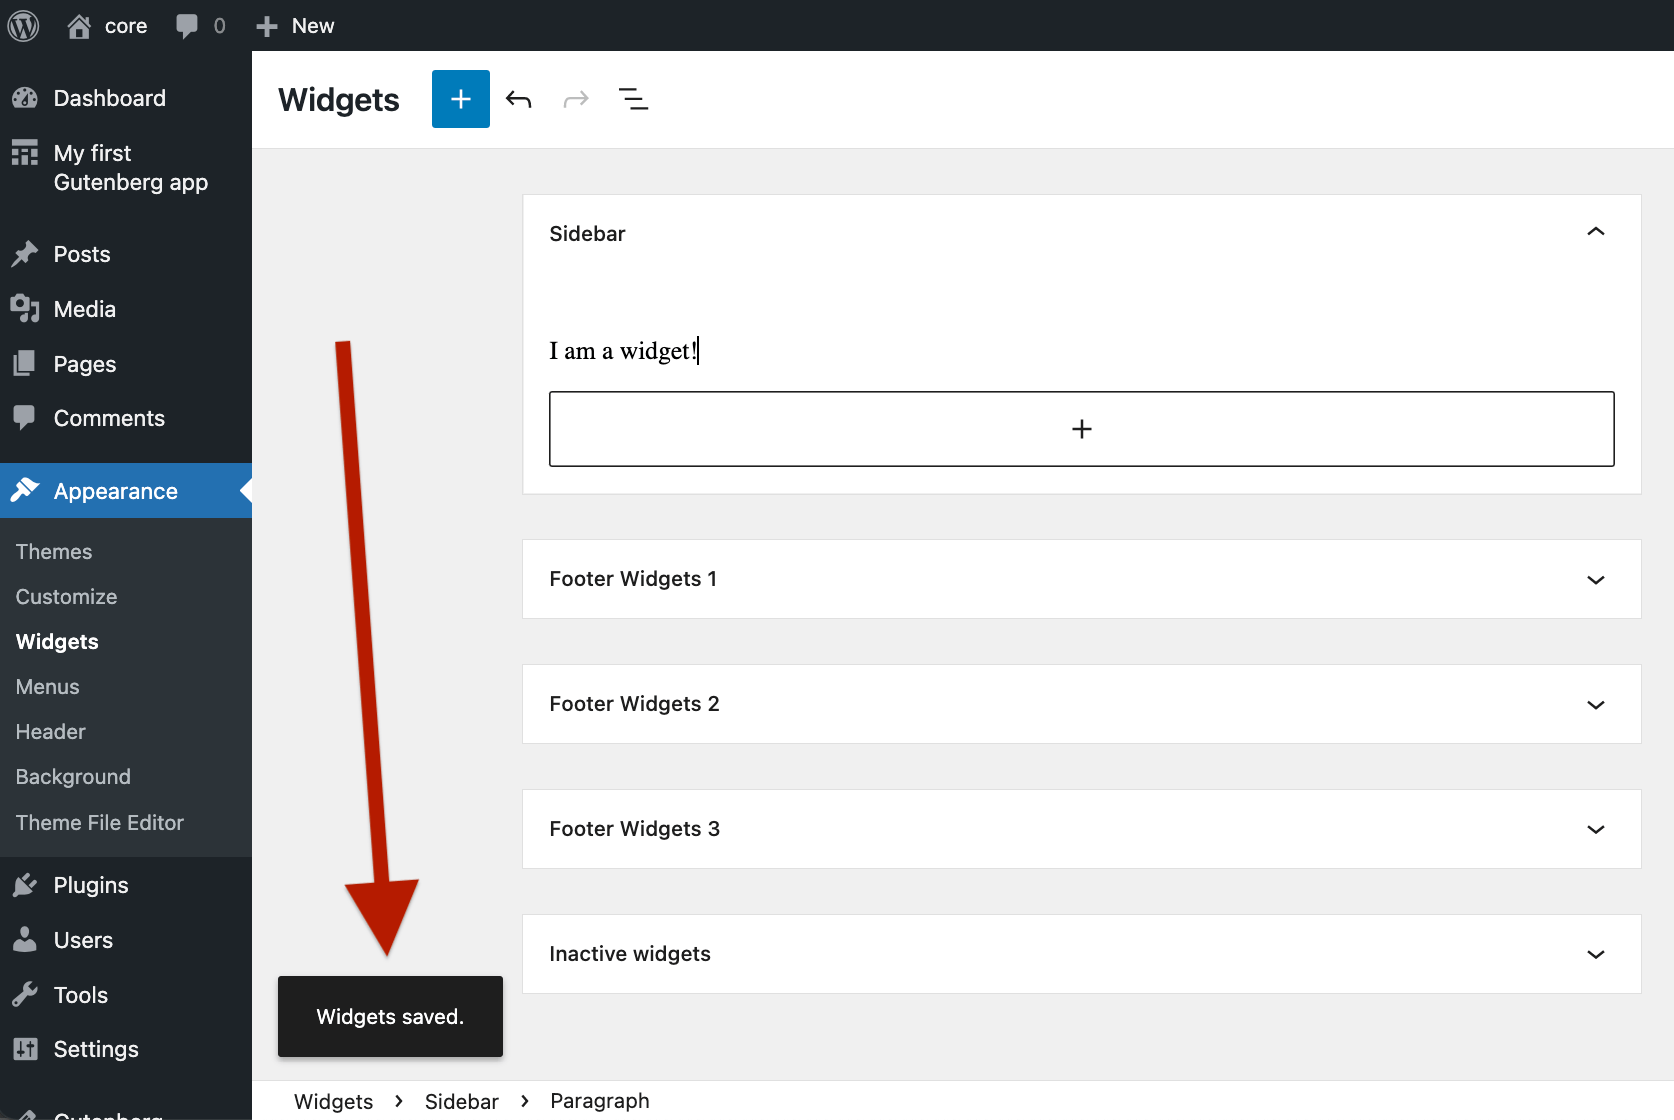Select Sidebar in the block breadcrumb
The width and height of the screenshot is (1674, 1120).
tap(461, 1101)
